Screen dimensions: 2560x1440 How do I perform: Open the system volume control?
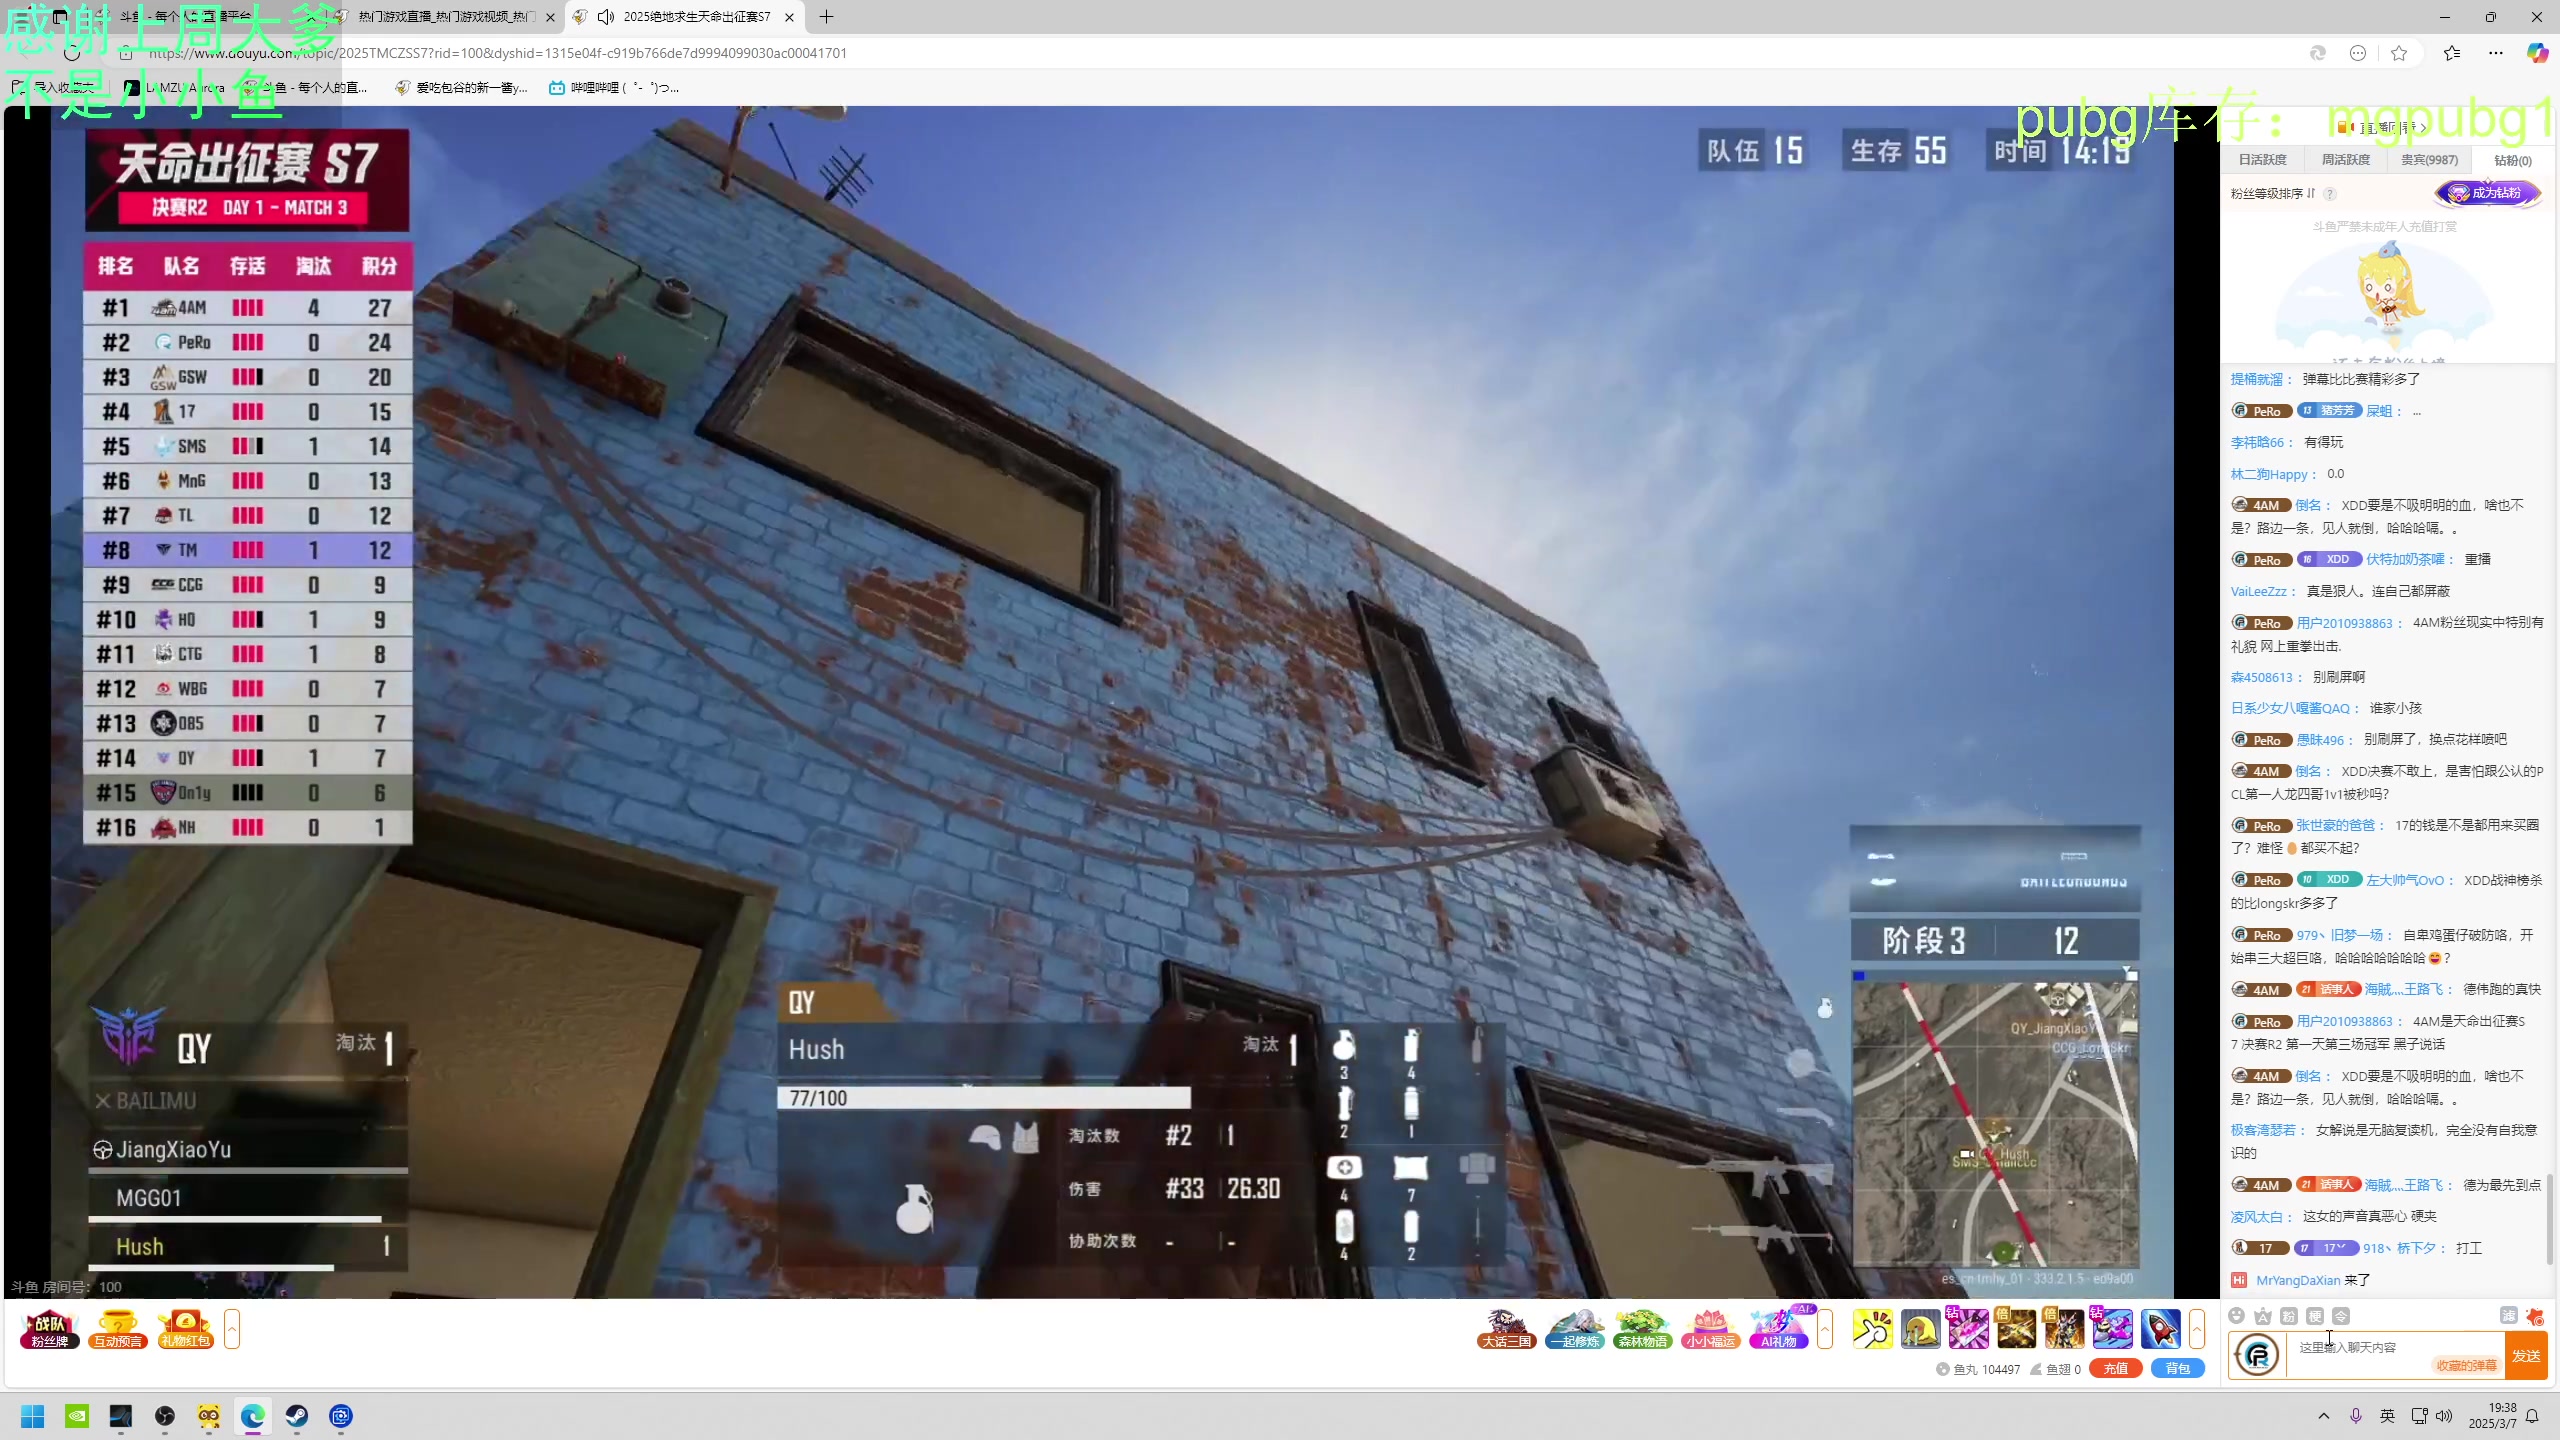tap(2444, 1416)
